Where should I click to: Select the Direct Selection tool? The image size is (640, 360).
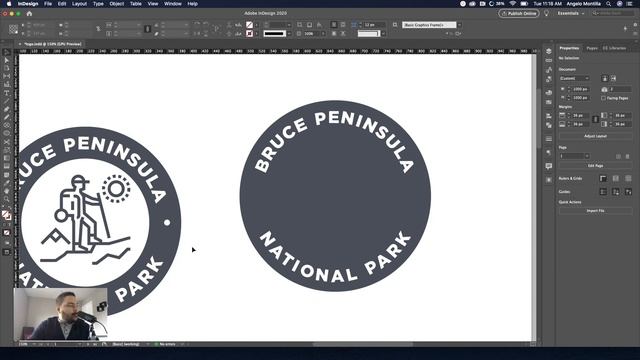point(7,60)
